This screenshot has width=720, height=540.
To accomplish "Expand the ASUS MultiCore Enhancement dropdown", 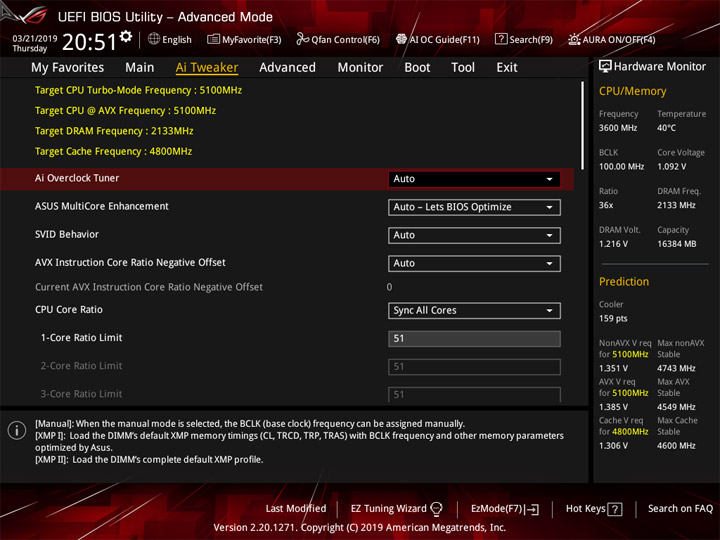I will (474, 207).
